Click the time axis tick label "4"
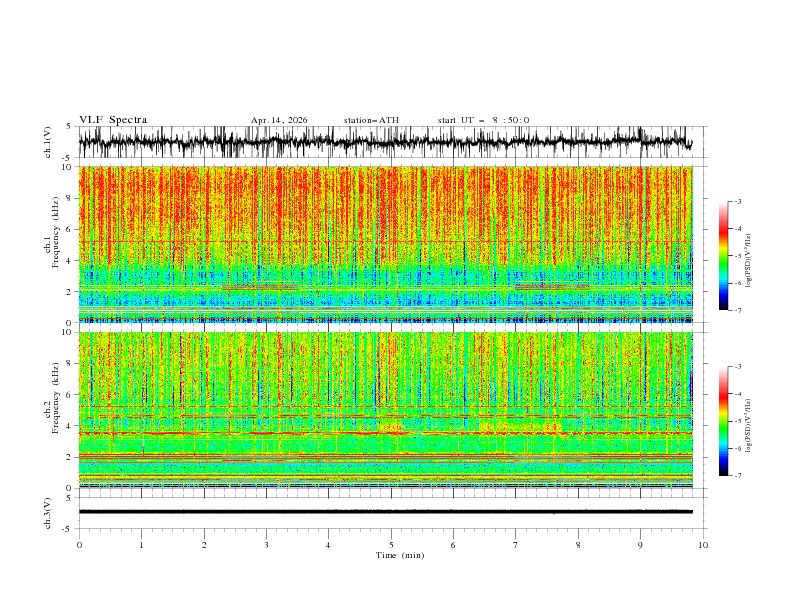 [328, 545]
